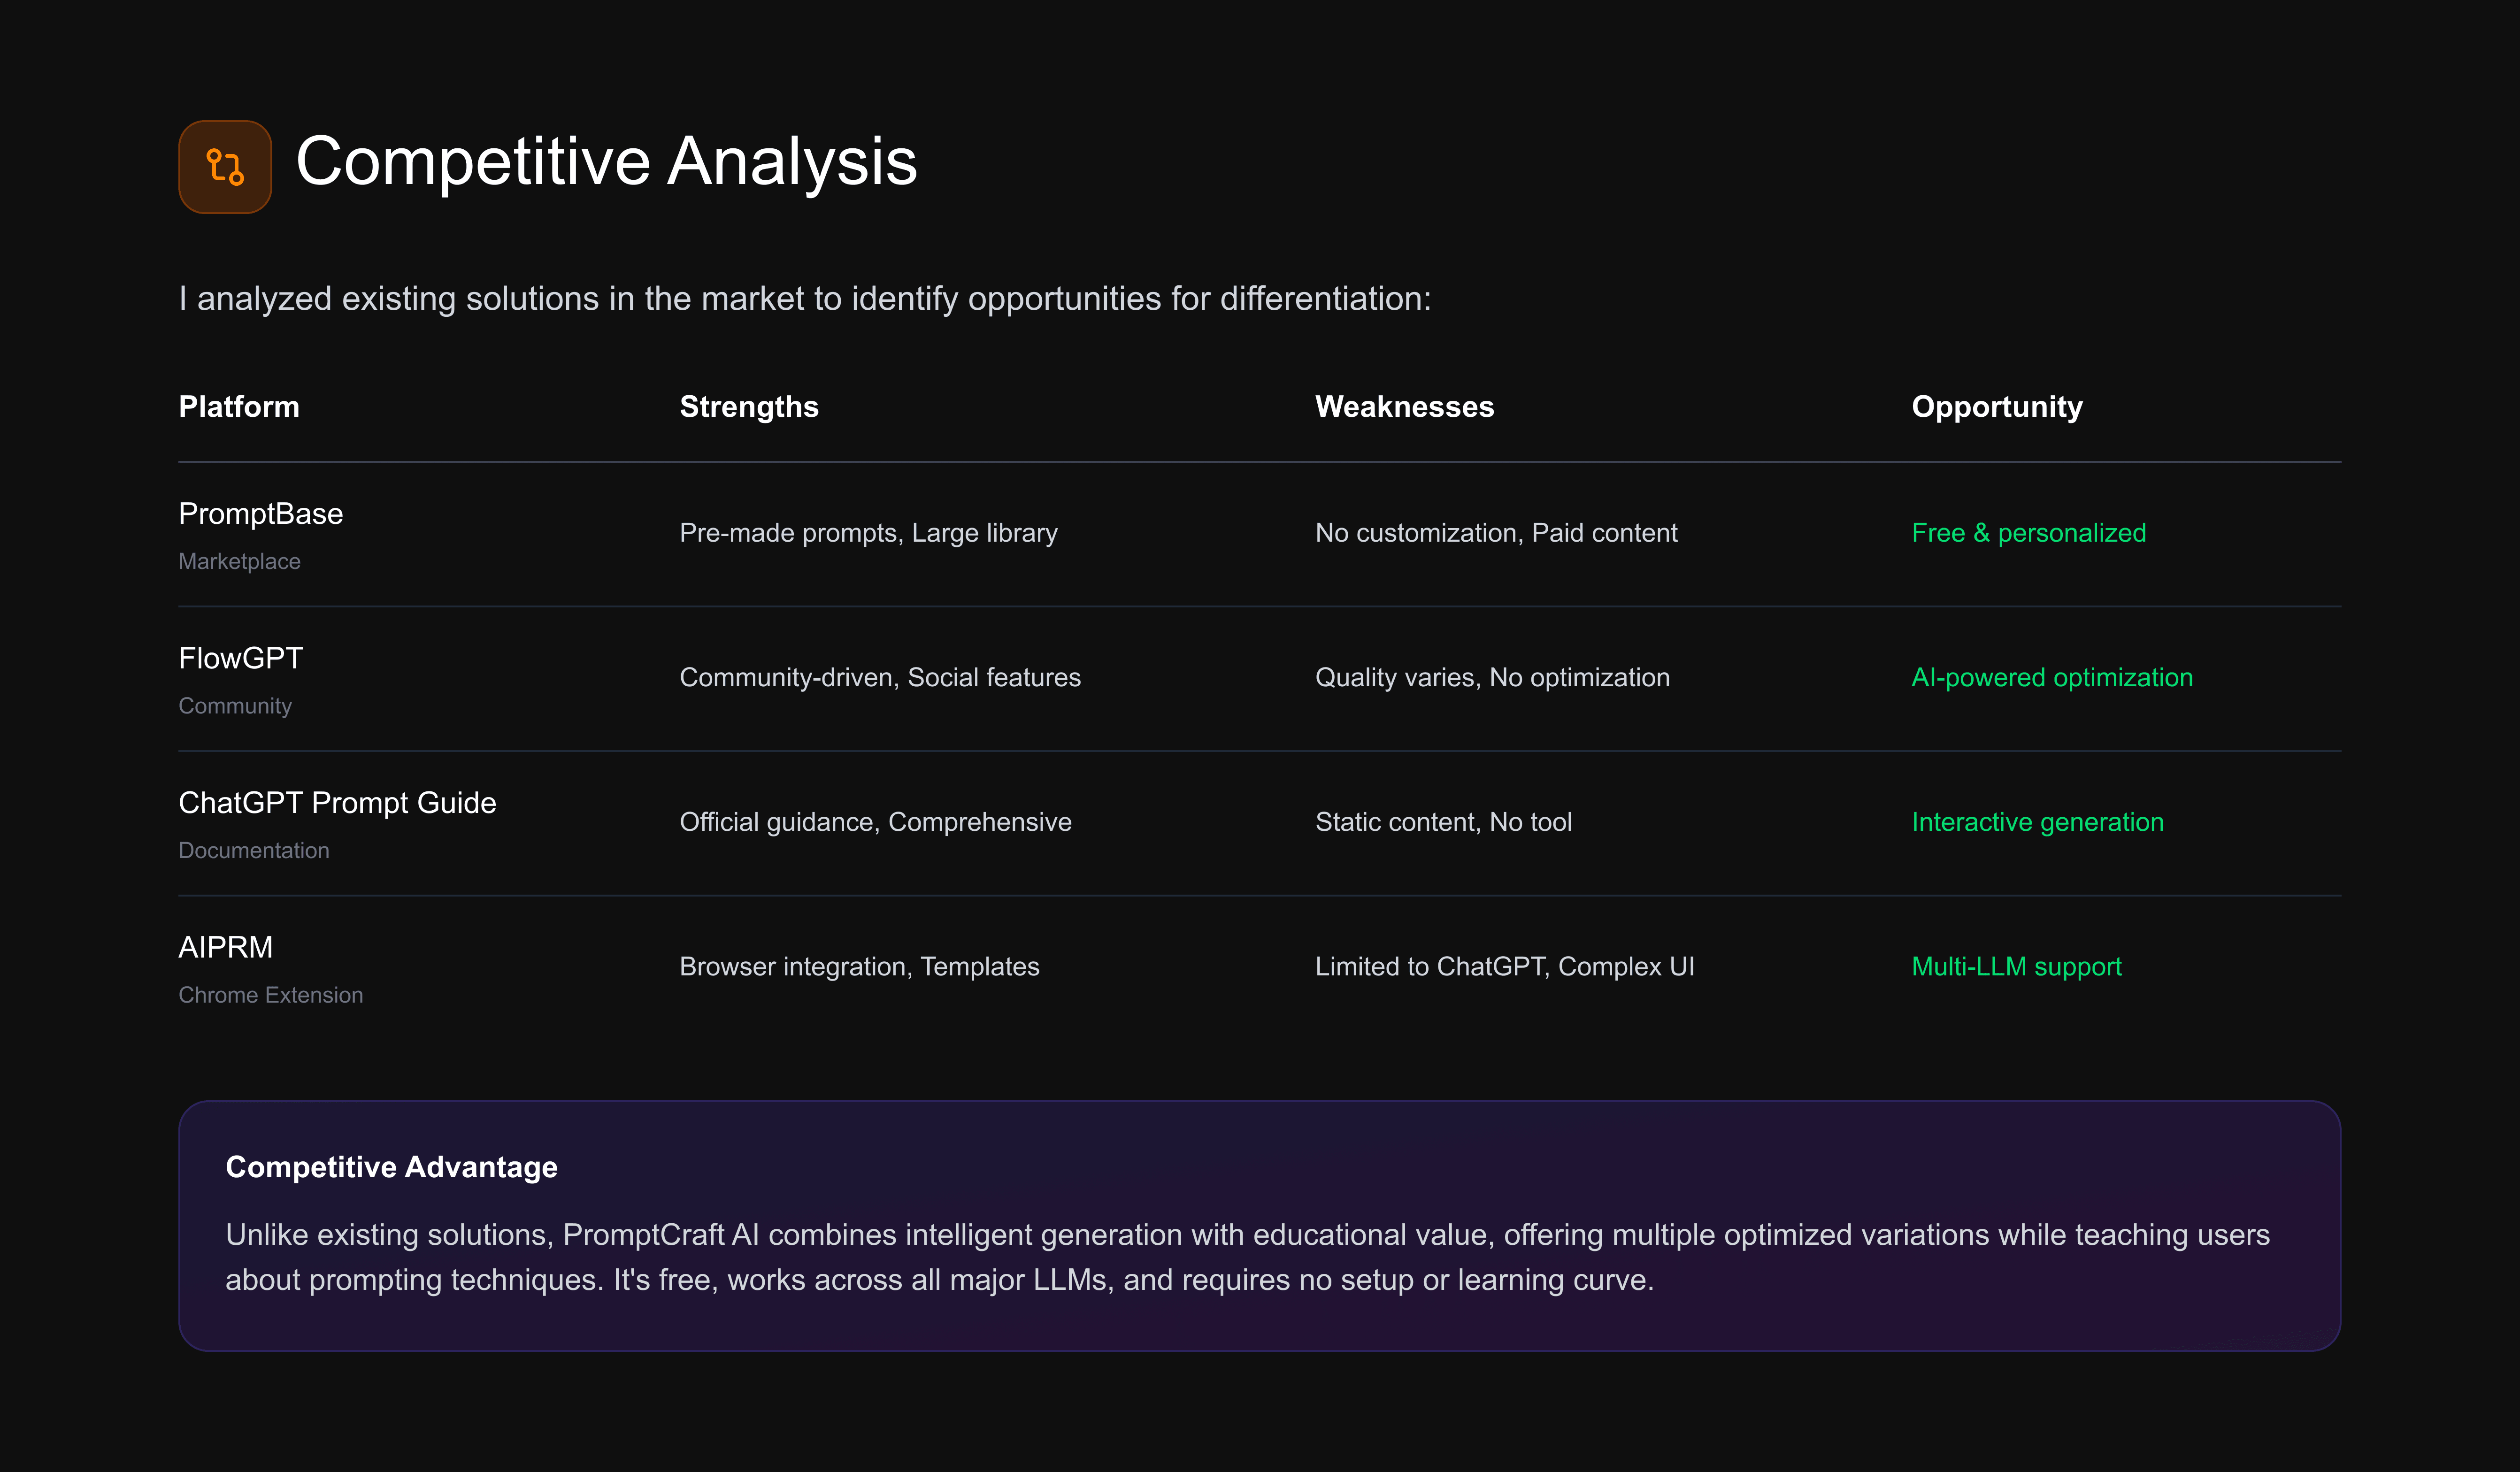Click Limited to ChatGPT, Complex UI cell
The image size is (2520, 1472).
coord(1504,967)
